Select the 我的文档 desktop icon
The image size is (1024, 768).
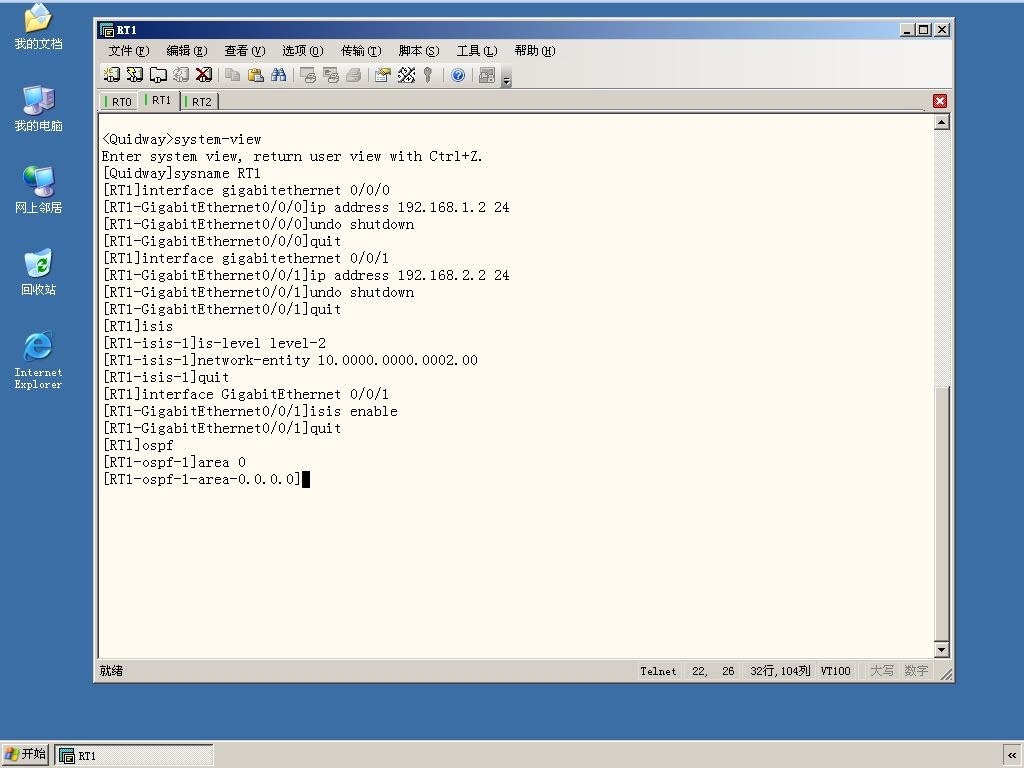point(39,27)
